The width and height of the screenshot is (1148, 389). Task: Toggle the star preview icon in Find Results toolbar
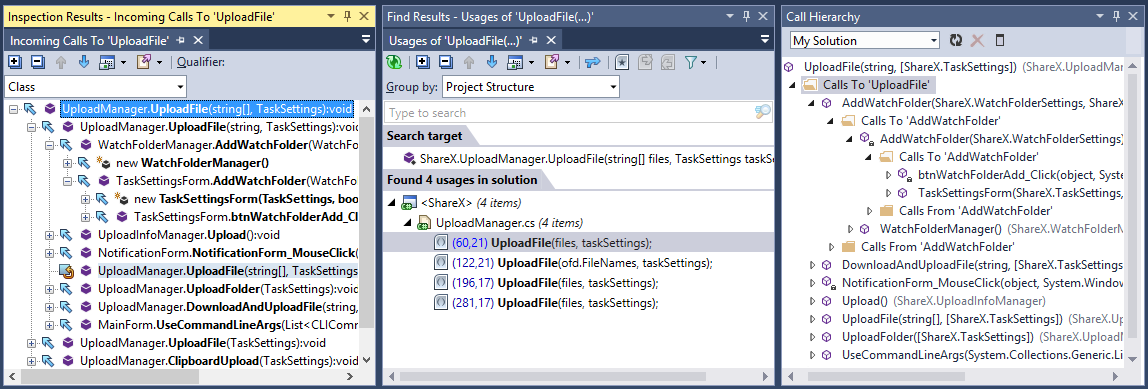pyautogui.click(x=622, y=62)
